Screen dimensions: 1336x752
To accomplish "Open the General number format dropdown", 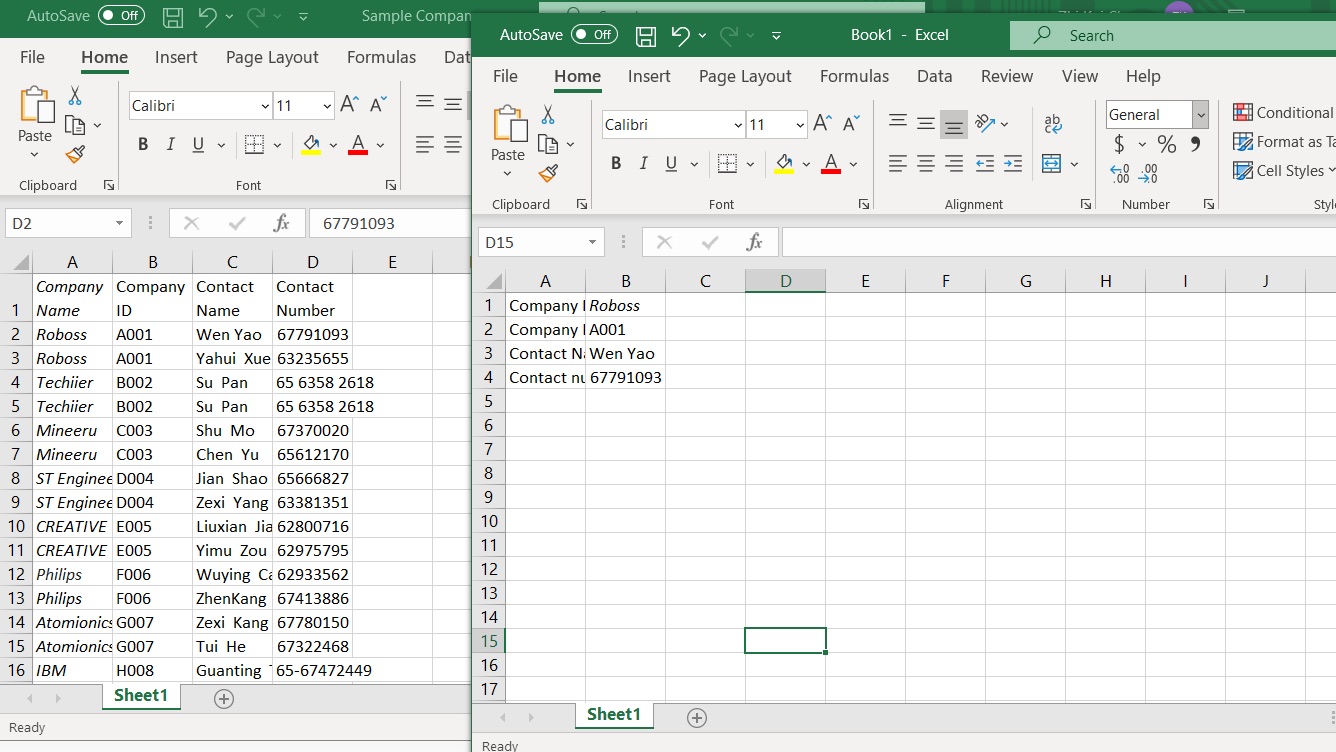I will click(x=1200, y=115).
